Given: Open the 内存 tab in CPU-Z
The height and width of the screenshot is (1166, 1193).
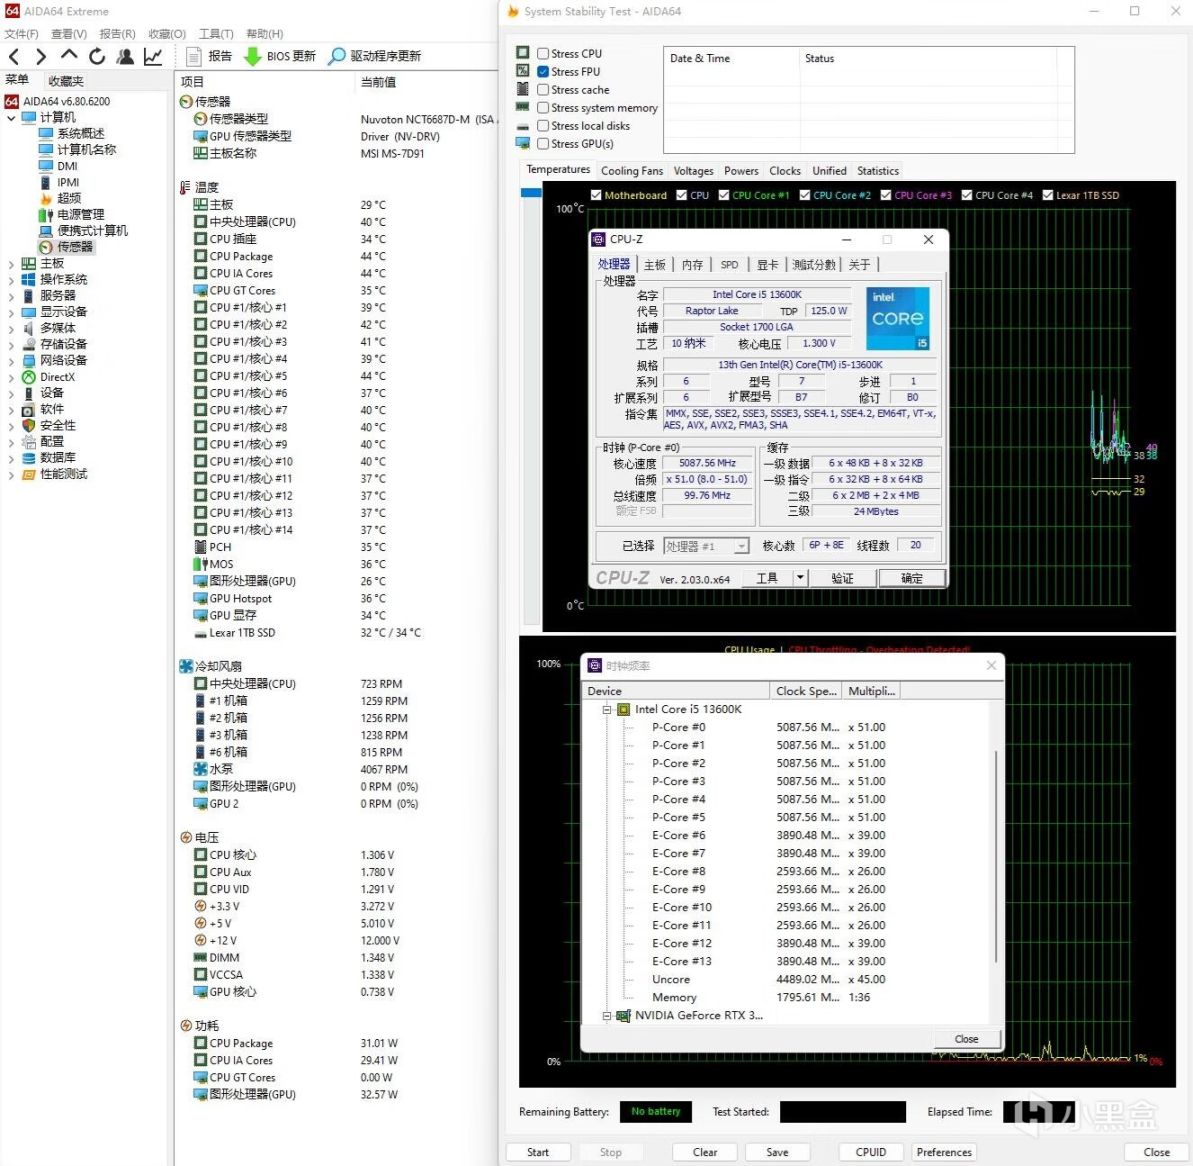Looking at the screenshot, I should [692, 265].
